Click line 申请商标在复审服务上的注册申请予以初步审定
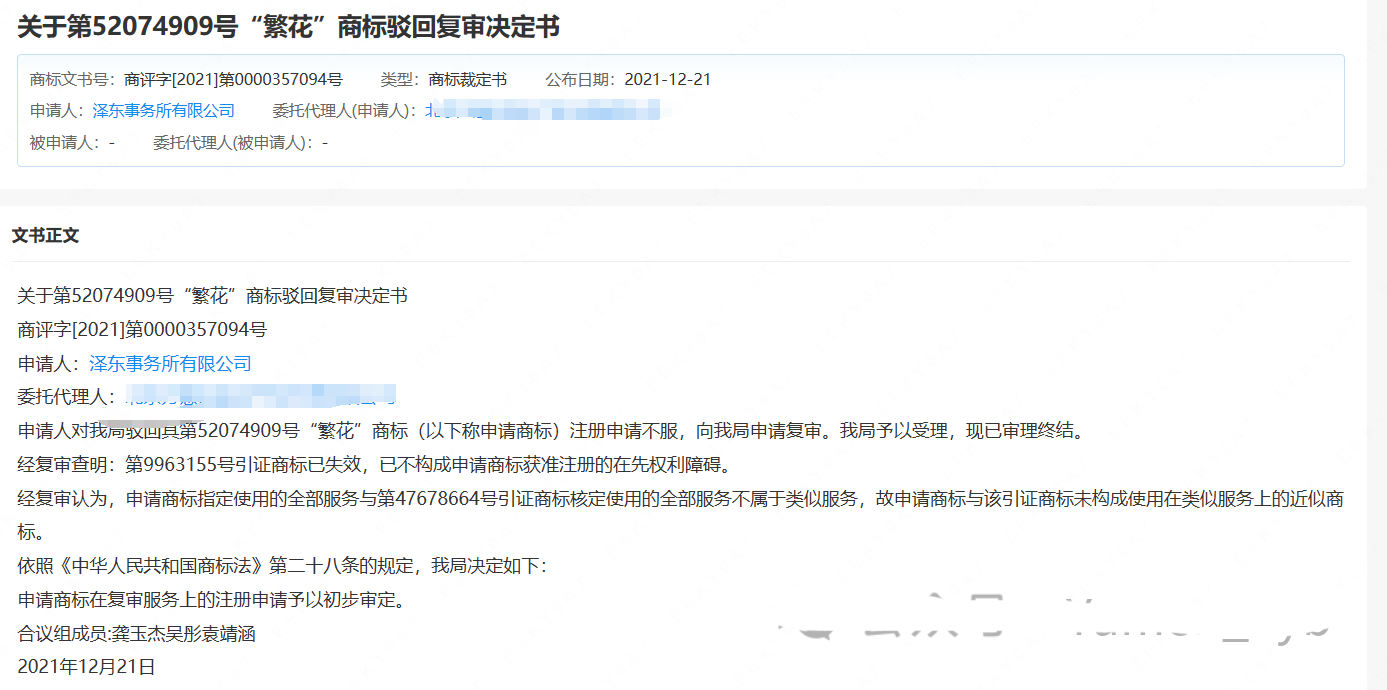Screen dimensions: 1387x690 coord(211,601)
